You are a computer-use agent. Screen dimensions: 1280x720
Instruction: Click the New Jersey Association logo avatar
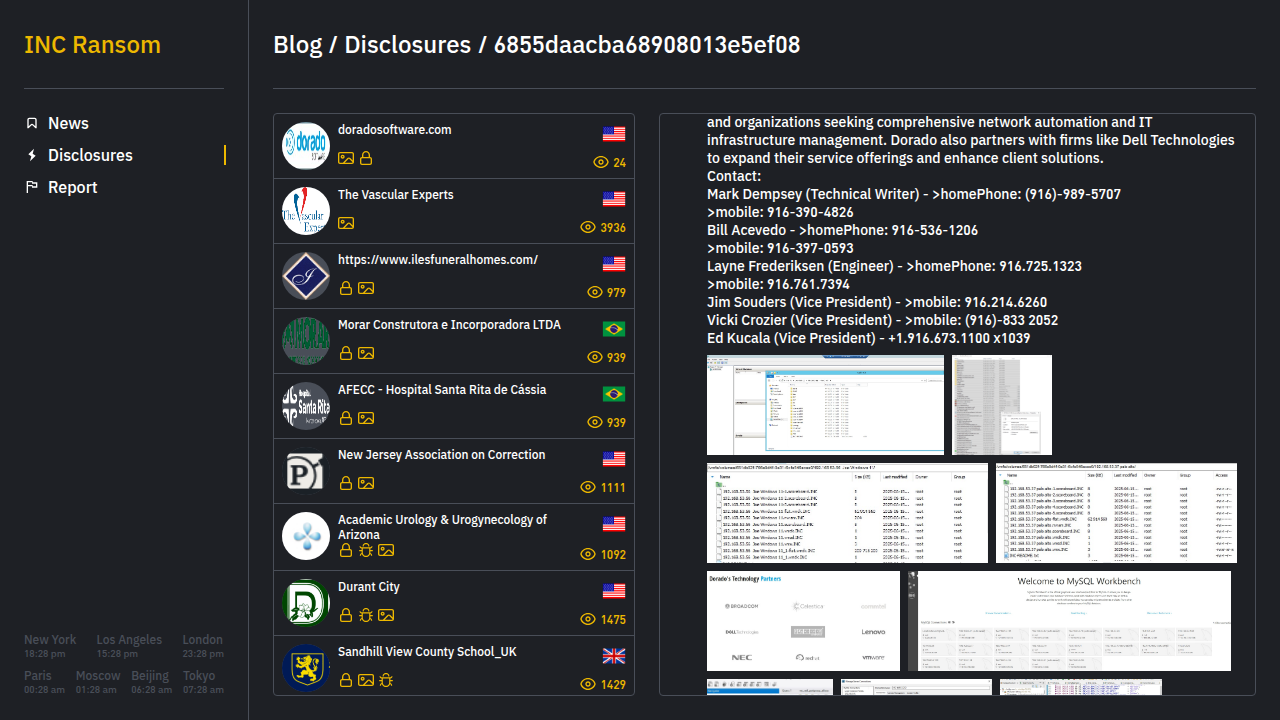click(306, 471)
